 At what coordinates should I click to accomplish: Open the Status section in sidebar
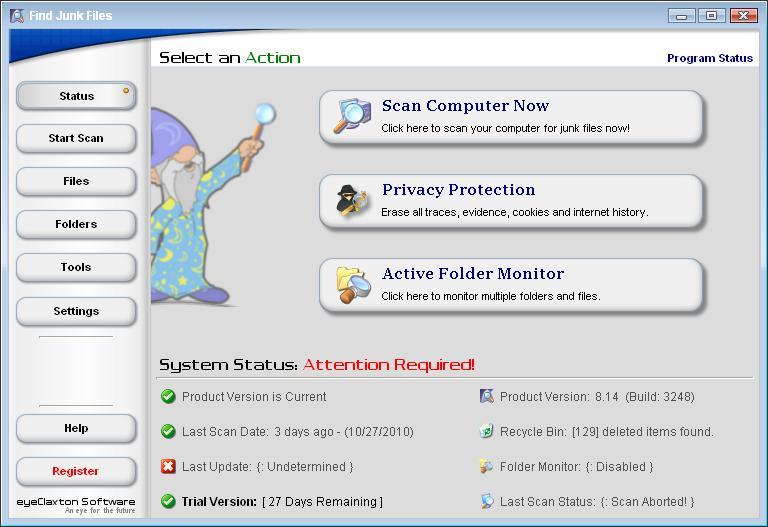[x=76, y=96]
